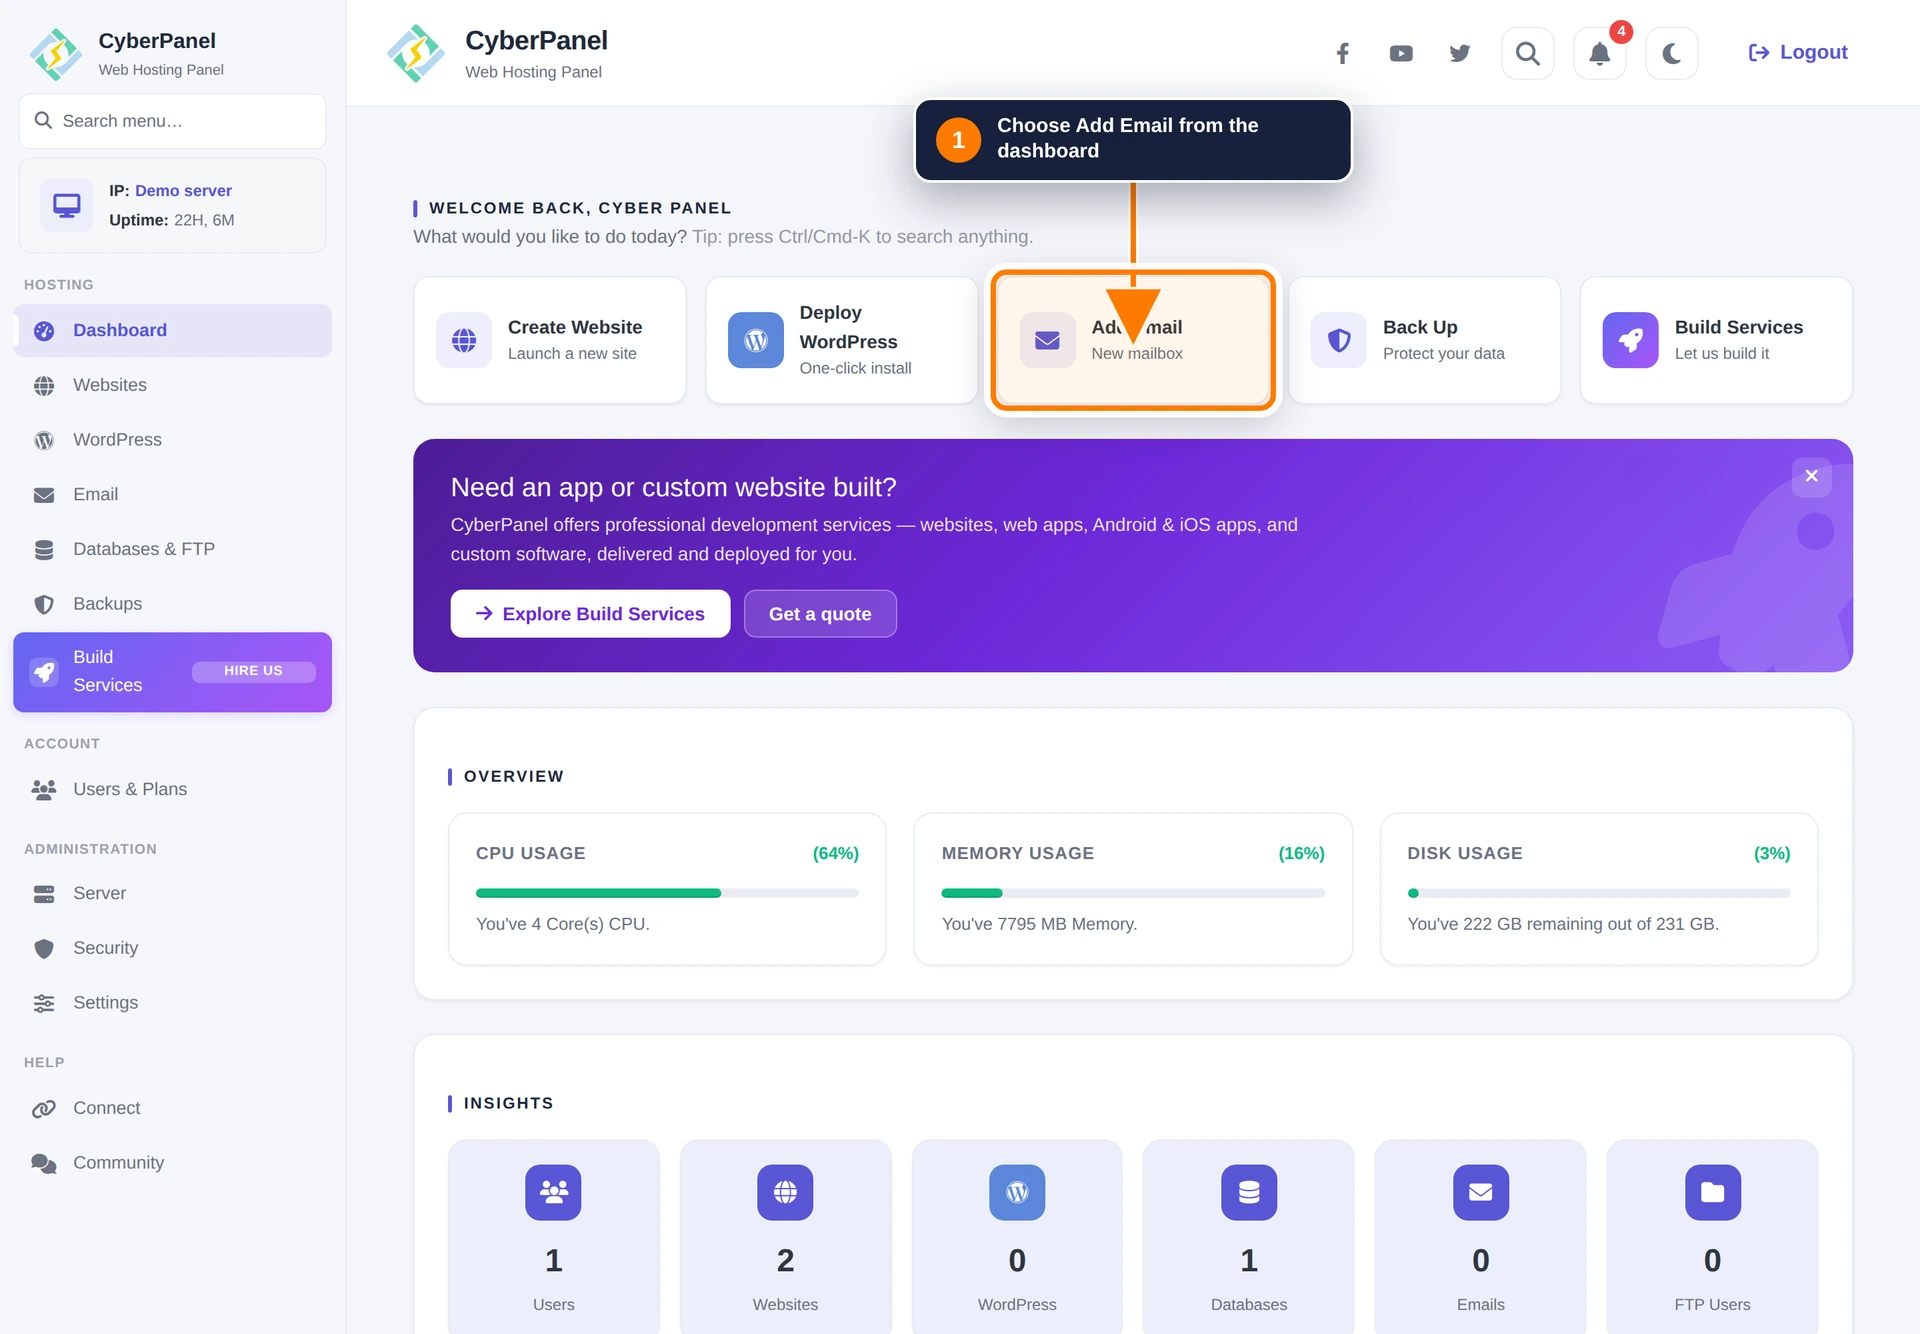The image size is (1920, 1334).
Task: Click the Users insight icon
Action: click(554, 1192)
